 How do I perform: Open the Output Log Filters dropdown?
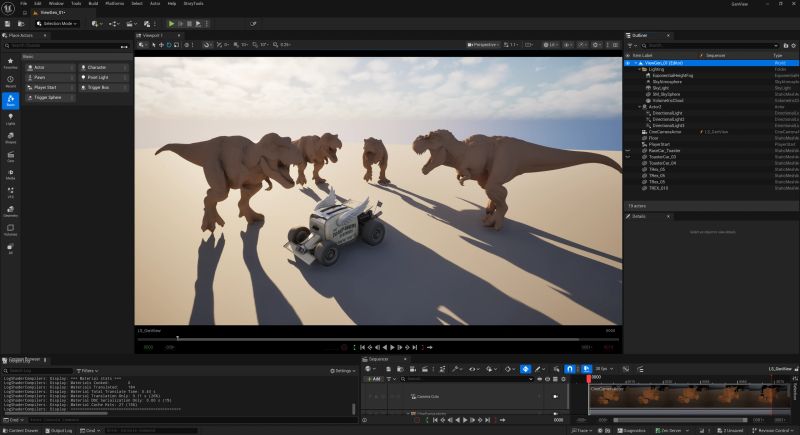(x=87, y=371)
